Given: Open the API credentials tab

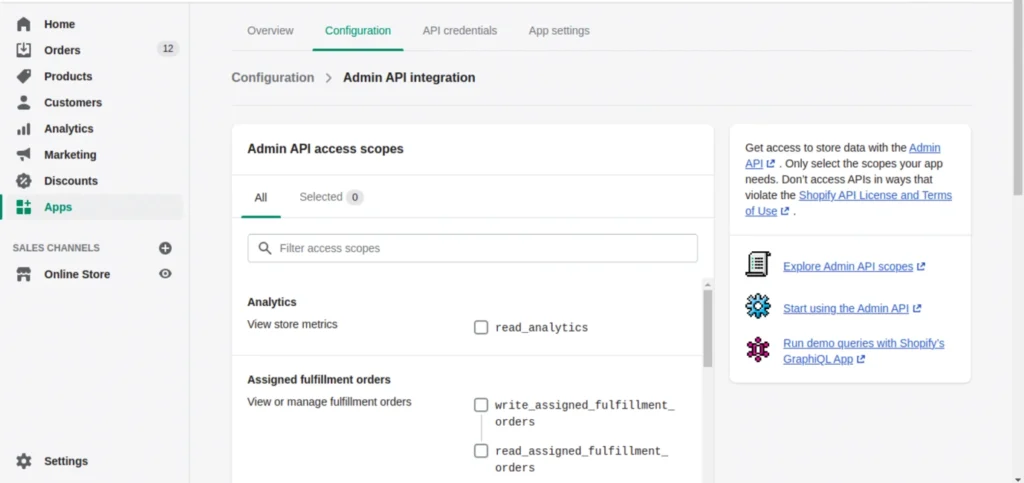Looking at the screenshot, I should click(x=460, y=31).
